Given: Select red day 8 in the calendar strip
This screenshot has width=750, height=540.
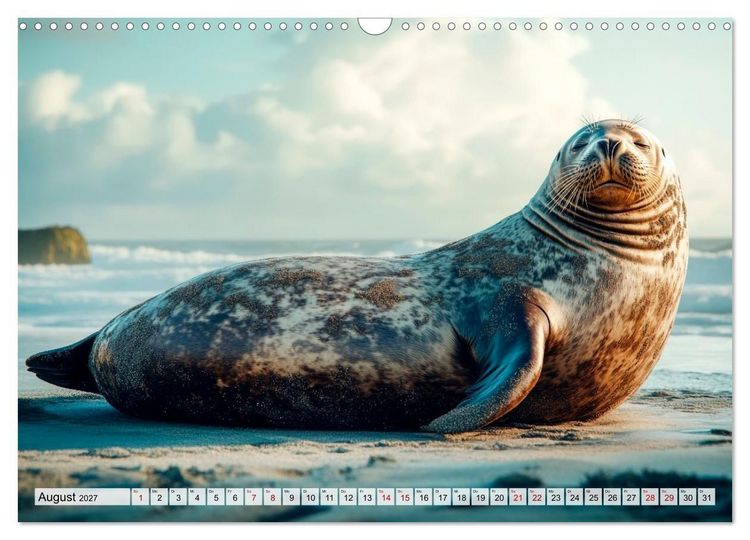Looking at the screenshot, I should [x=272, y=497].
